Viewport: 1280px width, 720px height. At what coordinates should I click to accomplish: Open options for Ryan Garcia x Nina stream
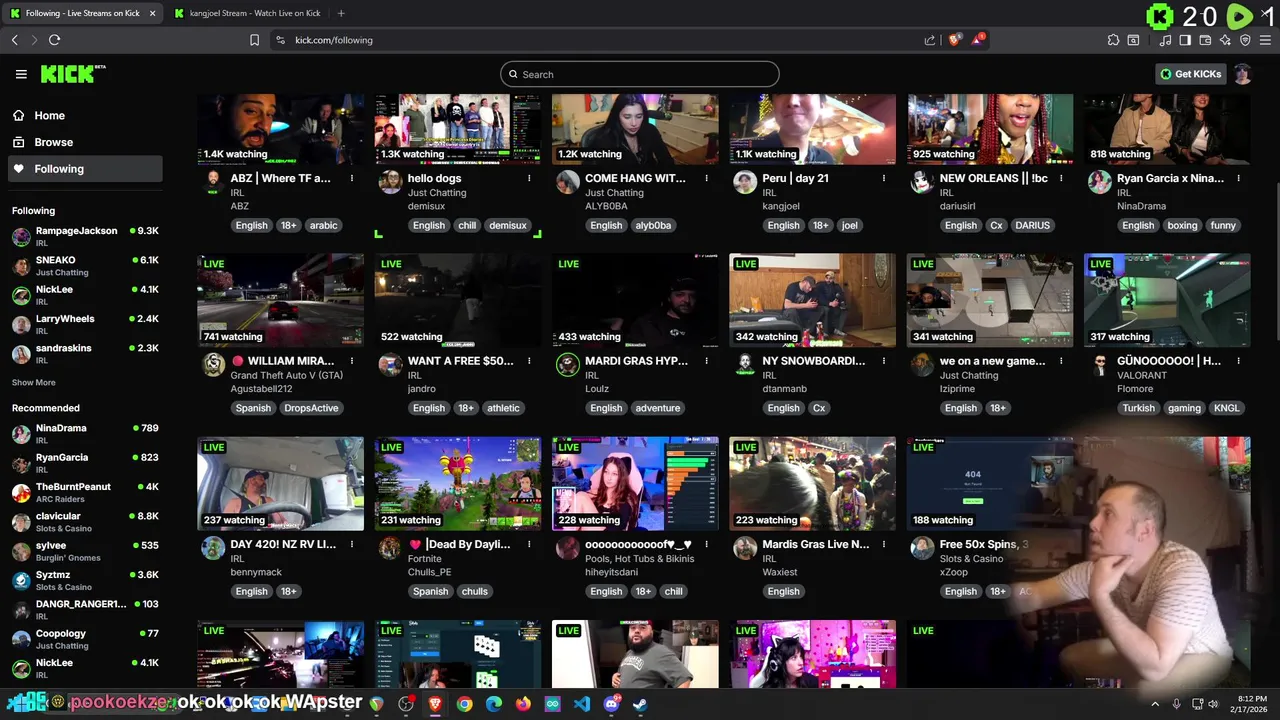[x=1238, y=178]
